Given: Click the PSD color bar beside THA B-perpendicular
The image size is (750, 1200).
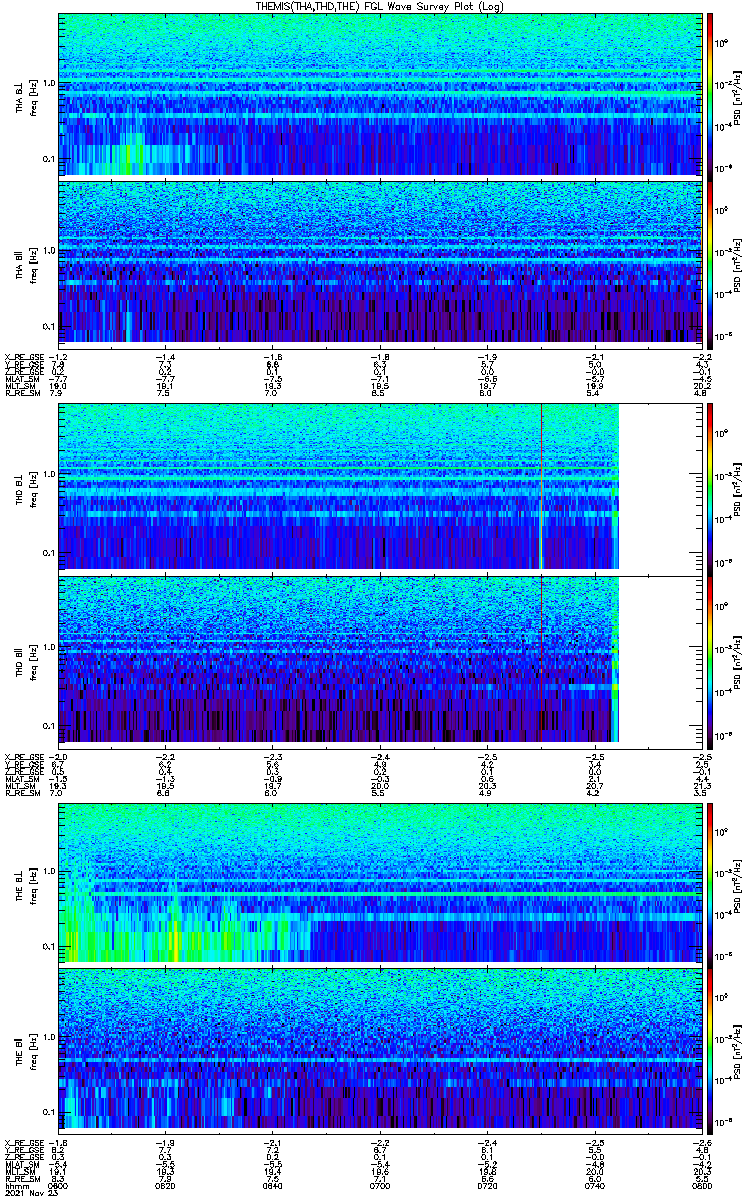Looking at the screenshot, I should 710,95.
